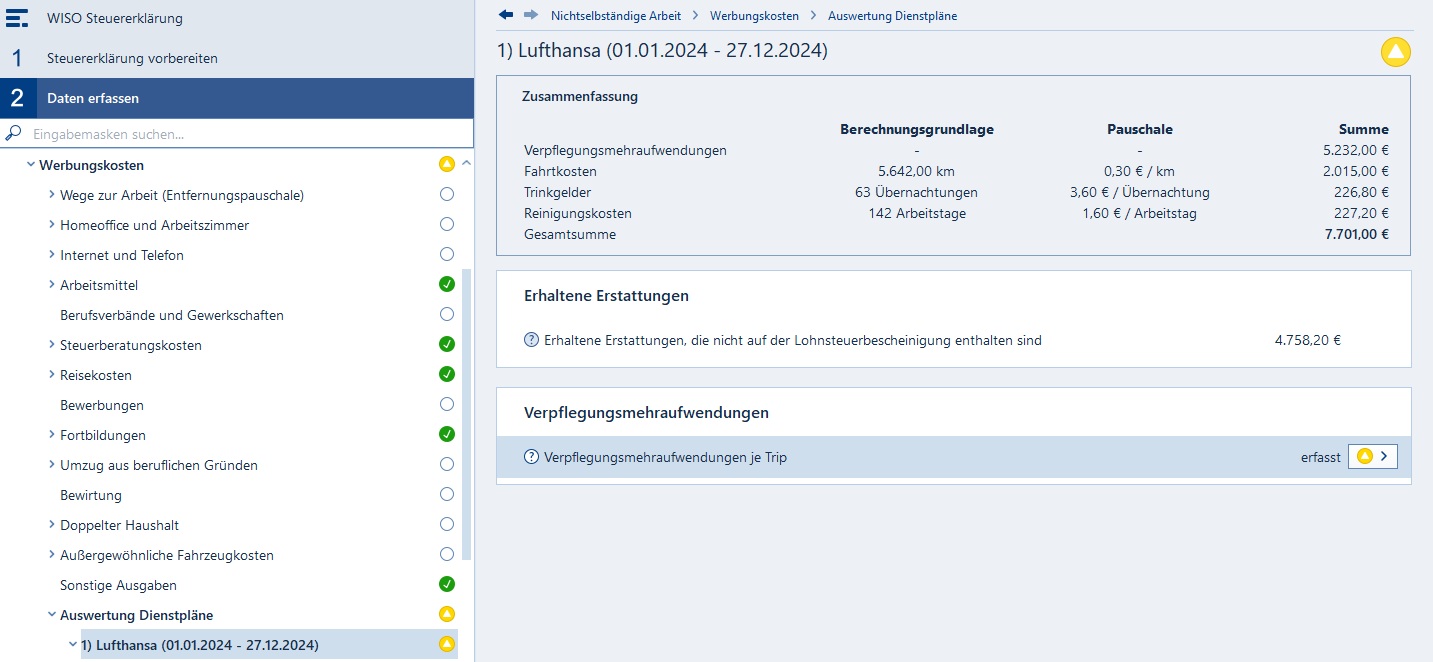Viewport: 1433px width, 662px height.
Task: Click the warning status icon of Werbungskosten
Action: [x=447, y=164]
